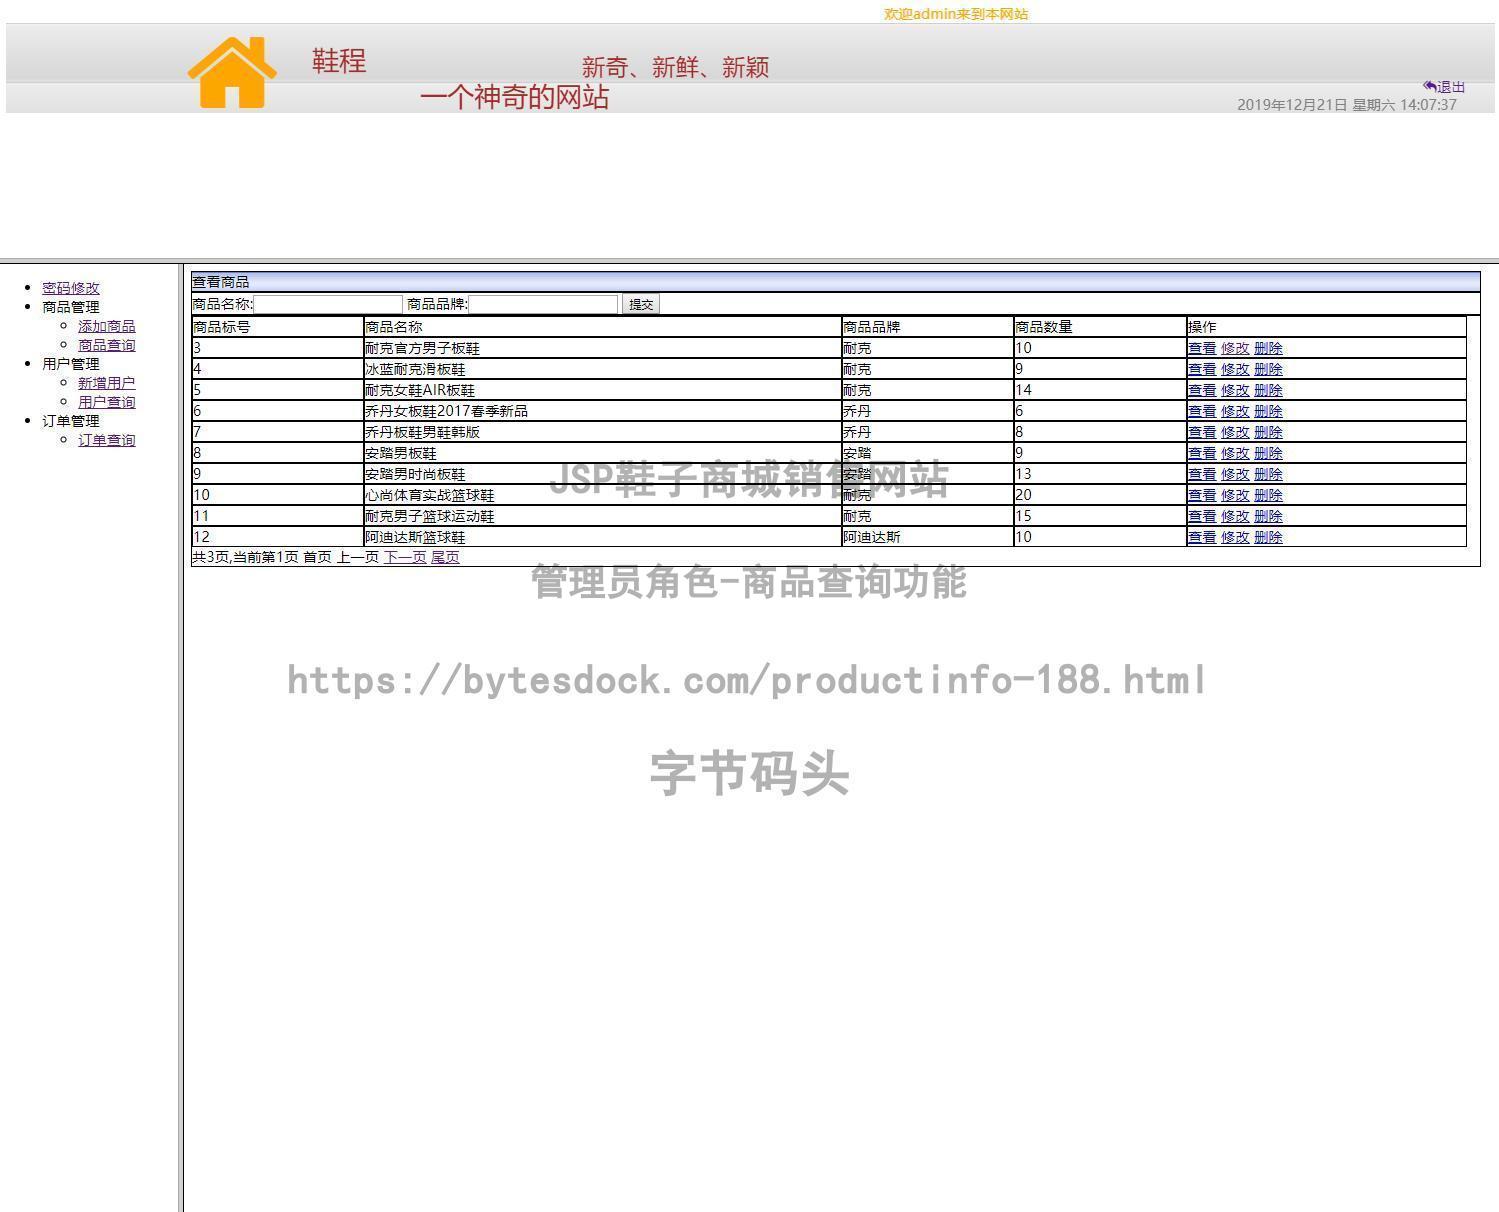Click the 首页 first page text
1499x1212 pixels.
[x=317, y=557]
